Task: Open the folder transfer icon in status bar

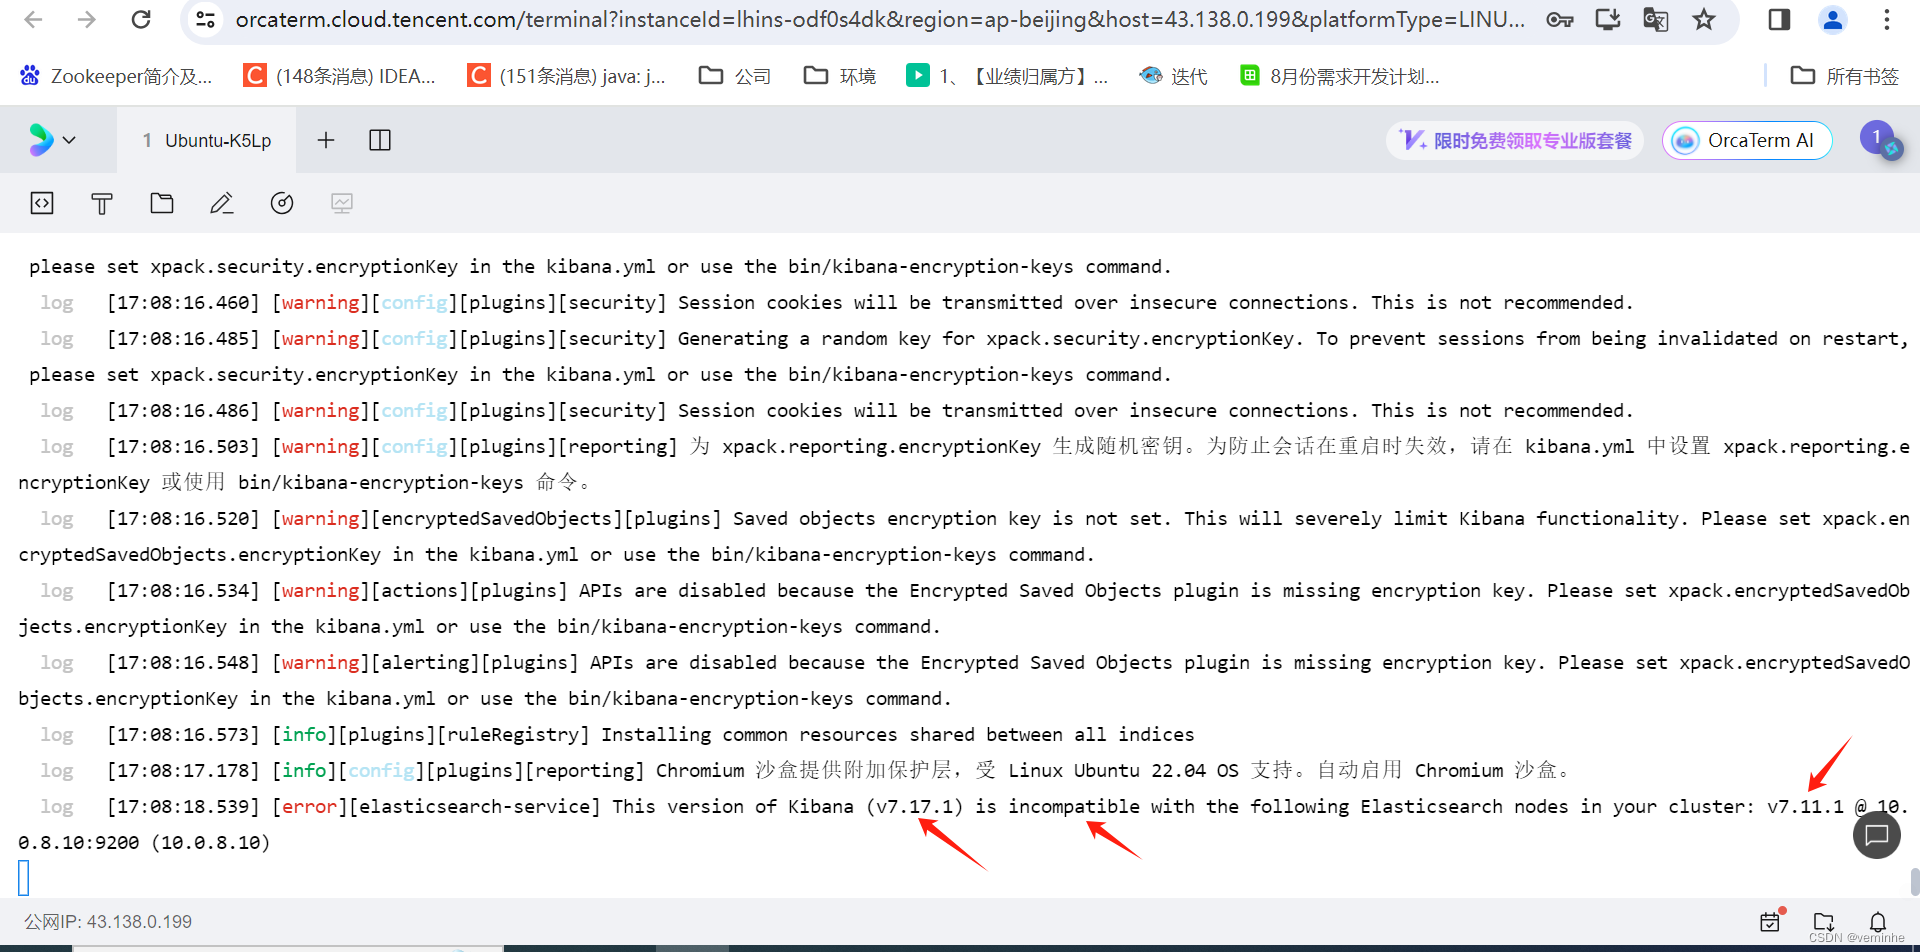Action: coord(1824,921)
